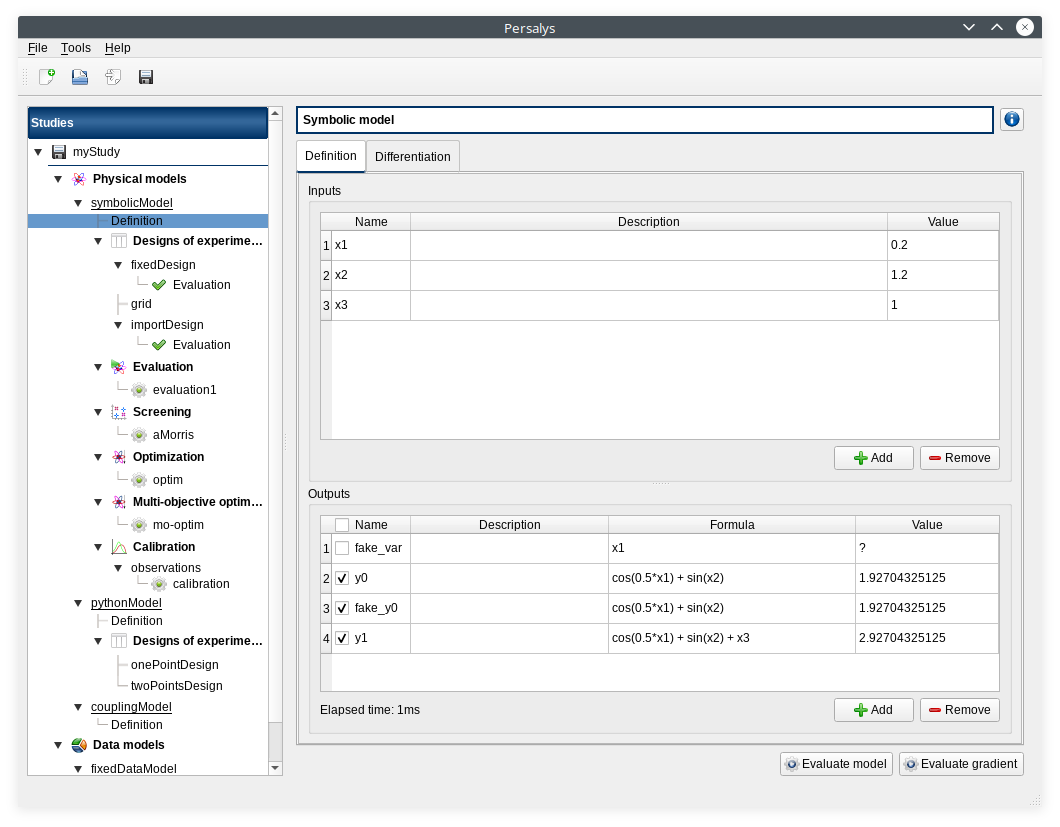Viewport: 1060px width, 827px height.
Task: Click the Value cell of input x2
Action: click(942, 275)
